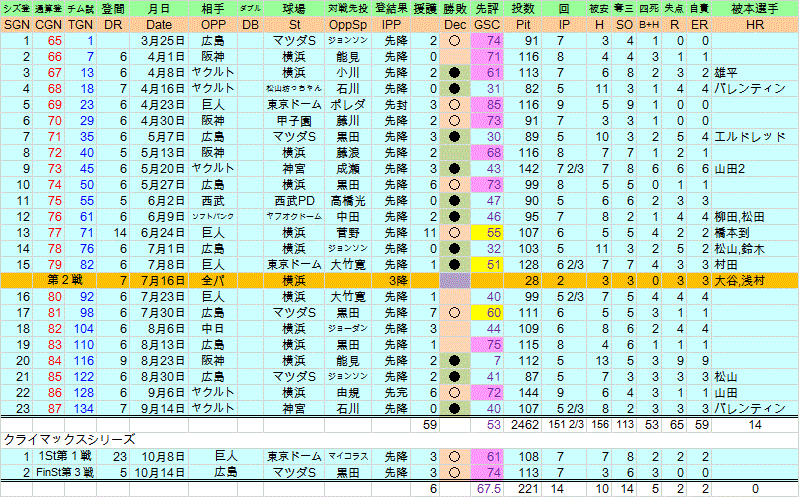
Task: Click the HR cell 大谷,浅村
Action: (x=739, y=281)
